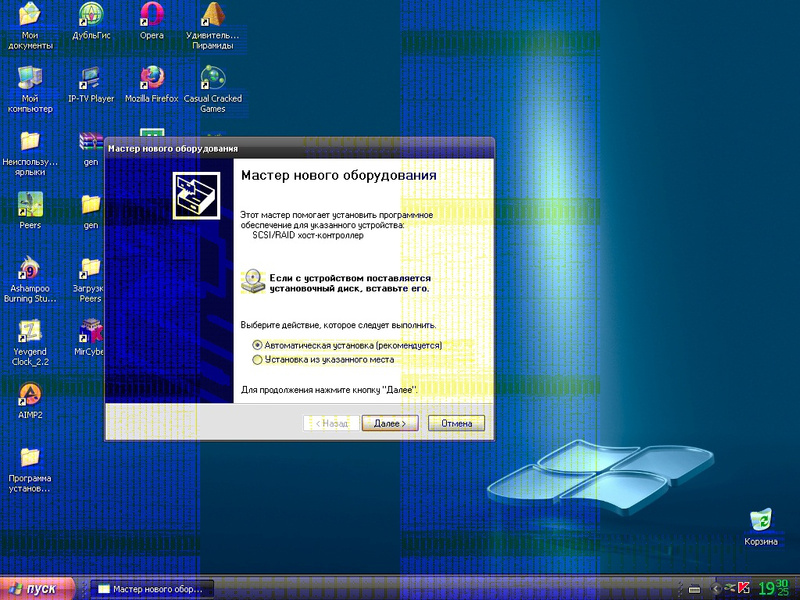This screenshot has height=600, width=800.
Task: Open the Мои документы desktop icon
Action: (30, 26)
